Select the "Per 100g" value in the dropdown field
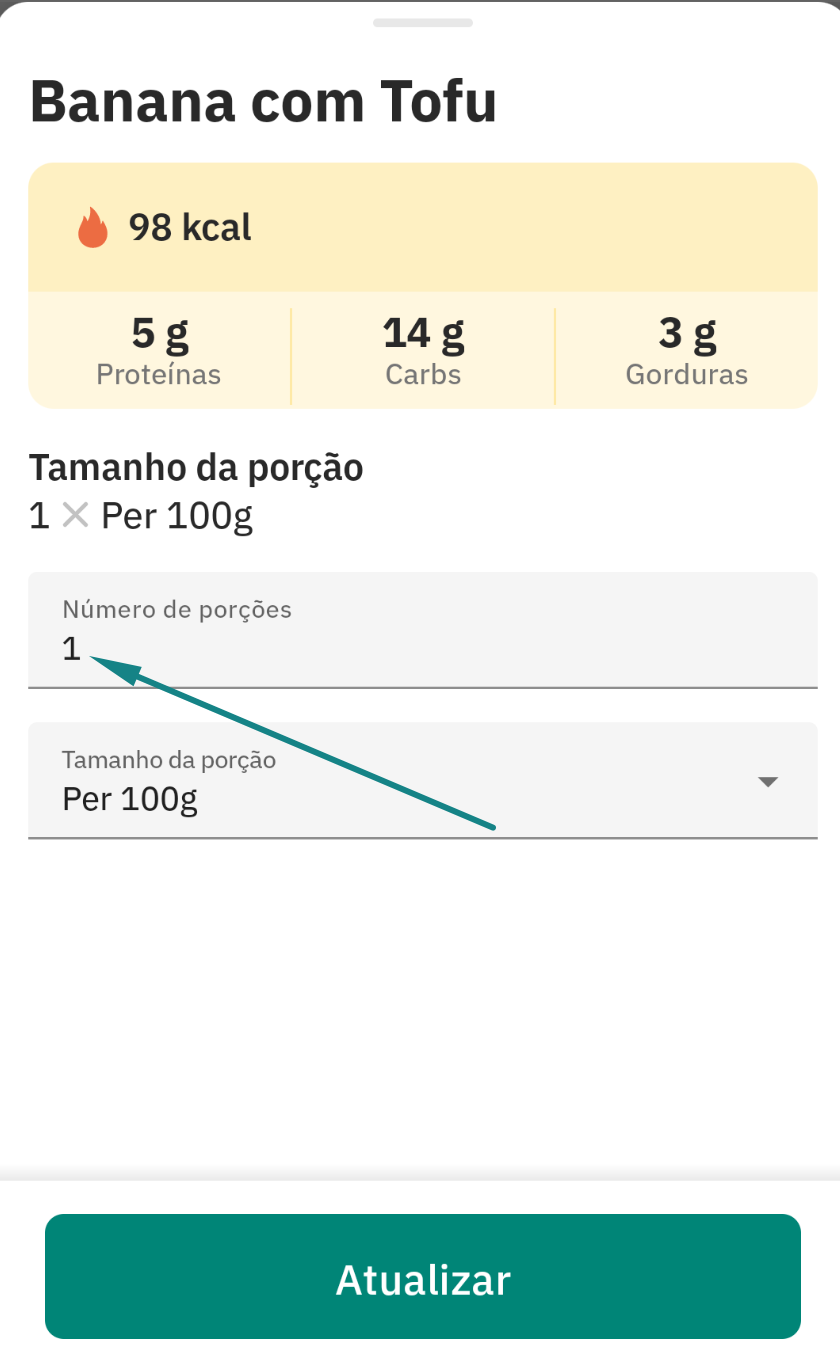840x1370 pixels. [x=130, y=799]
